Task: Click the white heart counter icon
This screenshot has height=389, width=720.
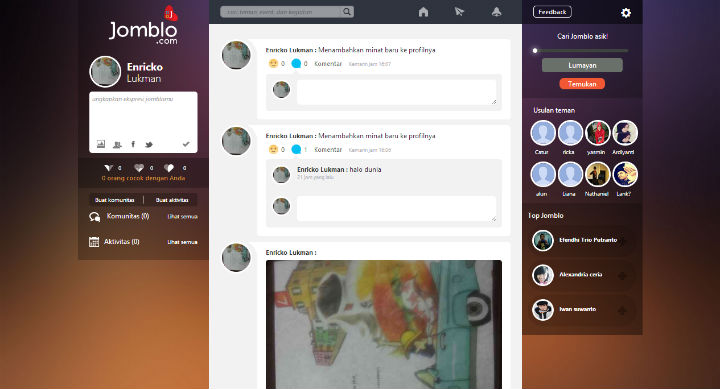Action: point(169,168)
